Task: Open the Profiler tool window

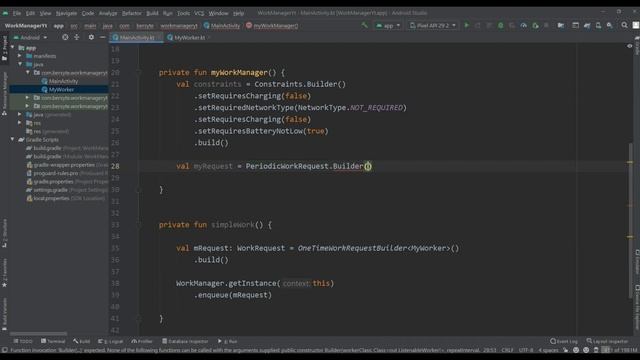Action: [142, 341]
